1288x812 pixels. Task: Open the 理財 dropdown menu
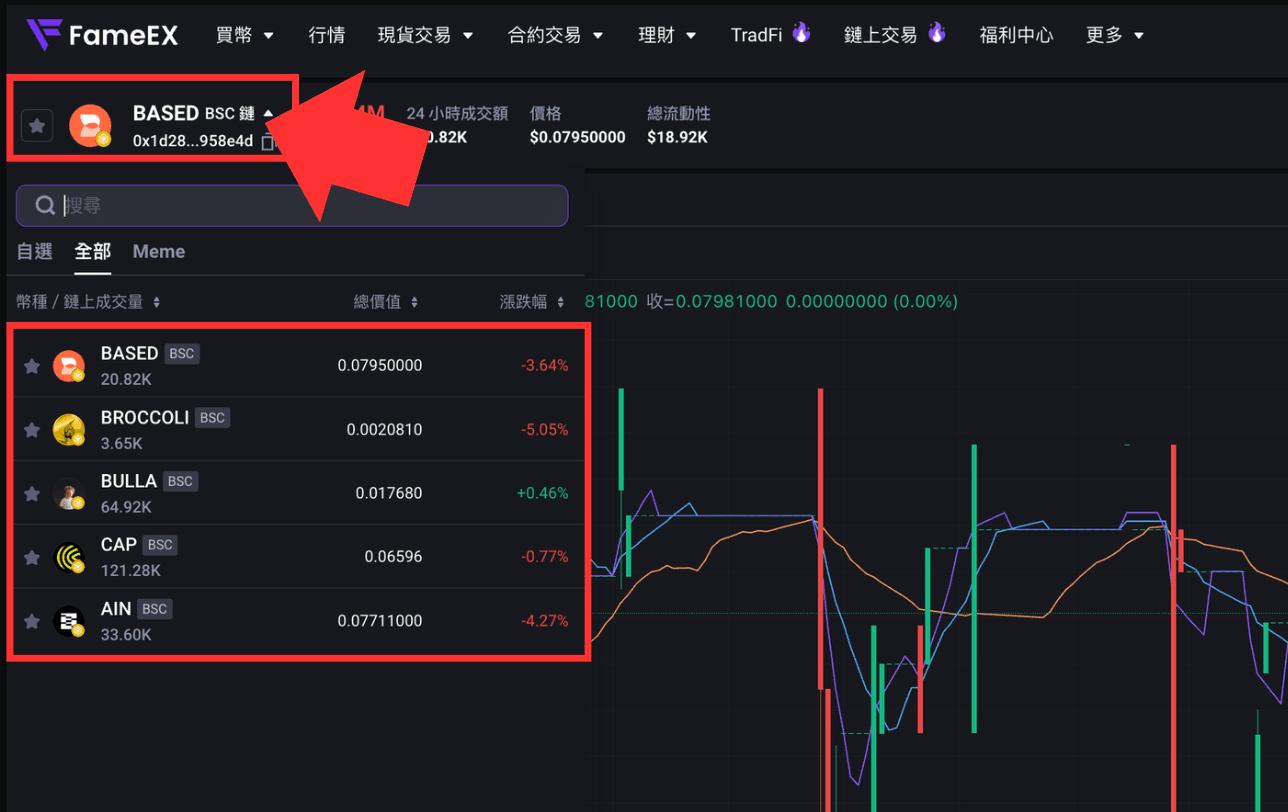[x=668, y=35]
